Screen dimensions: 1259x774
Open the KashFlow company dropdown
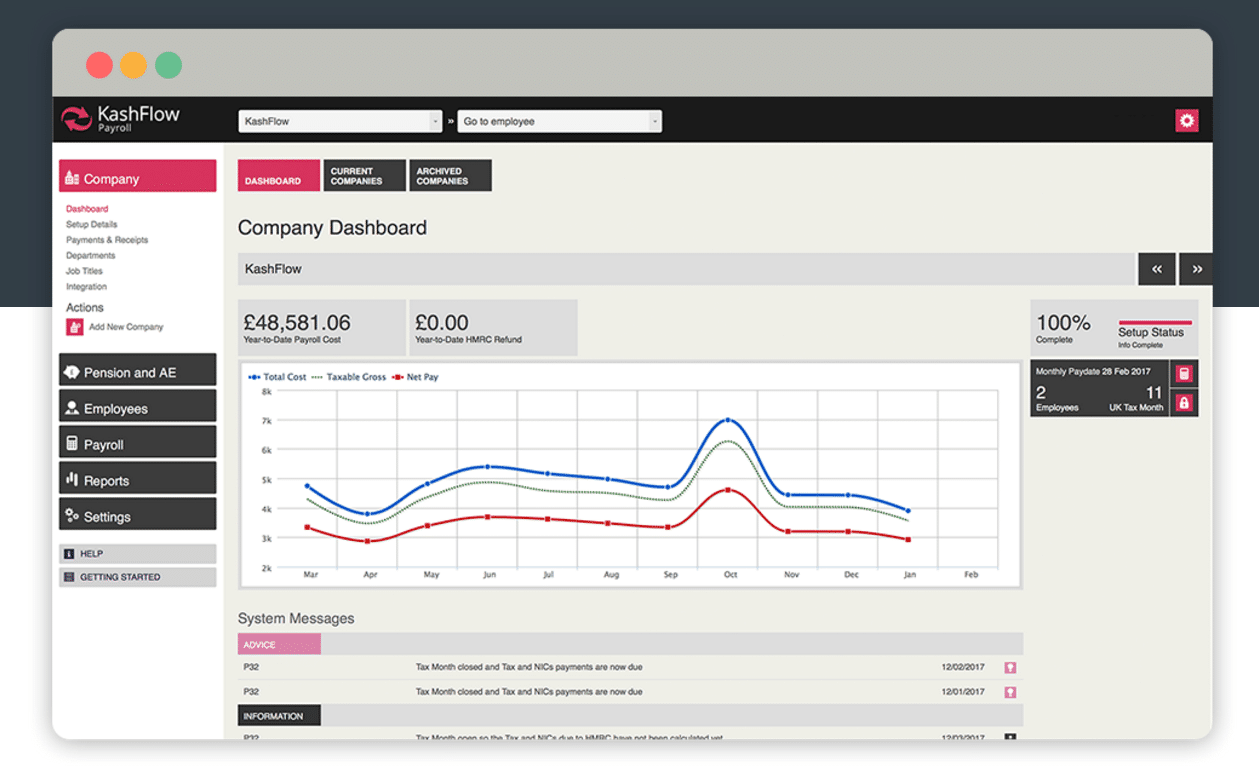pyautogui.click(x=339, y=121)
